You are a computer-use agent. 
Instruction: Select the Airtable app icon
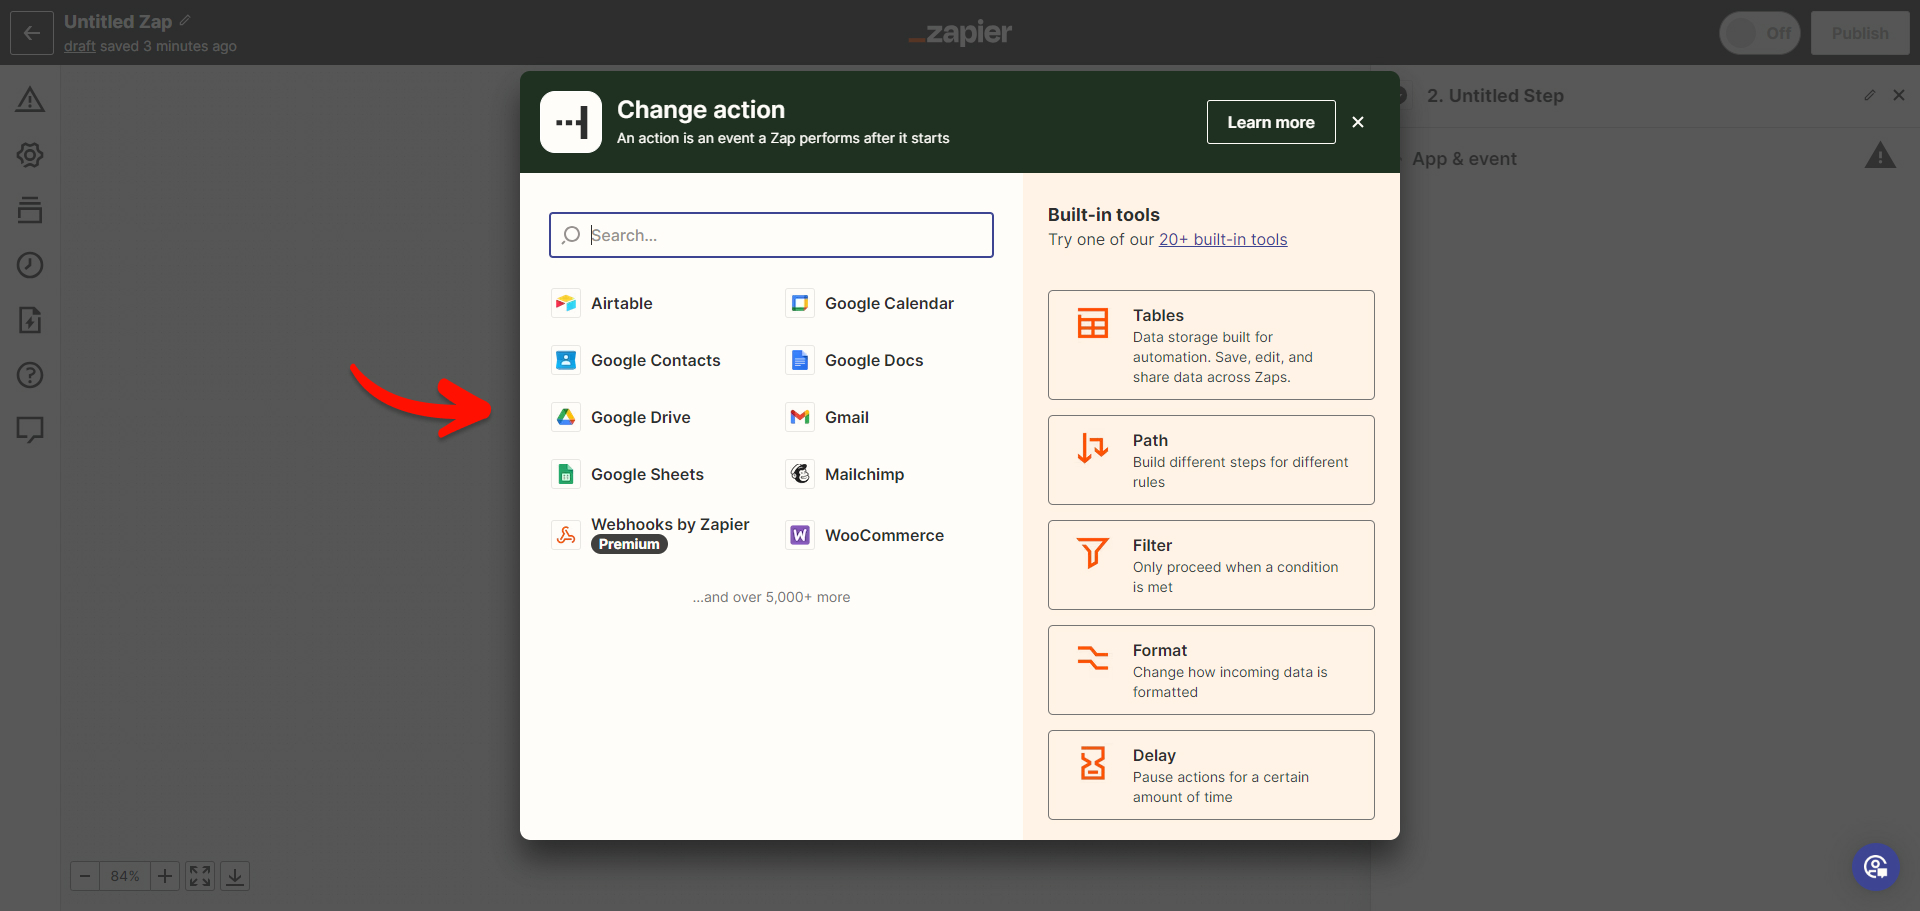tap(566, 303)
